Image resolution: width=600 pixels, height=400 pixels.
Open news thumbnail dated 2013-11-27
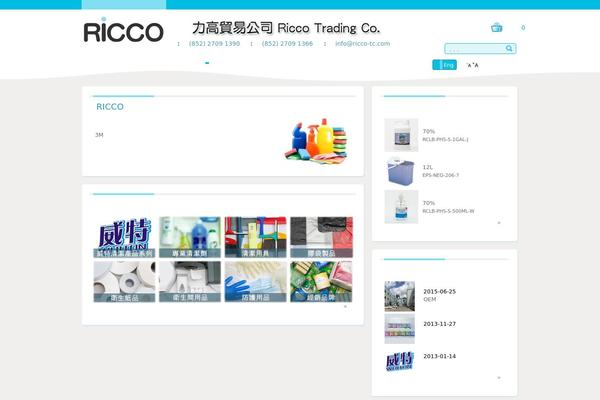[399, 328]
